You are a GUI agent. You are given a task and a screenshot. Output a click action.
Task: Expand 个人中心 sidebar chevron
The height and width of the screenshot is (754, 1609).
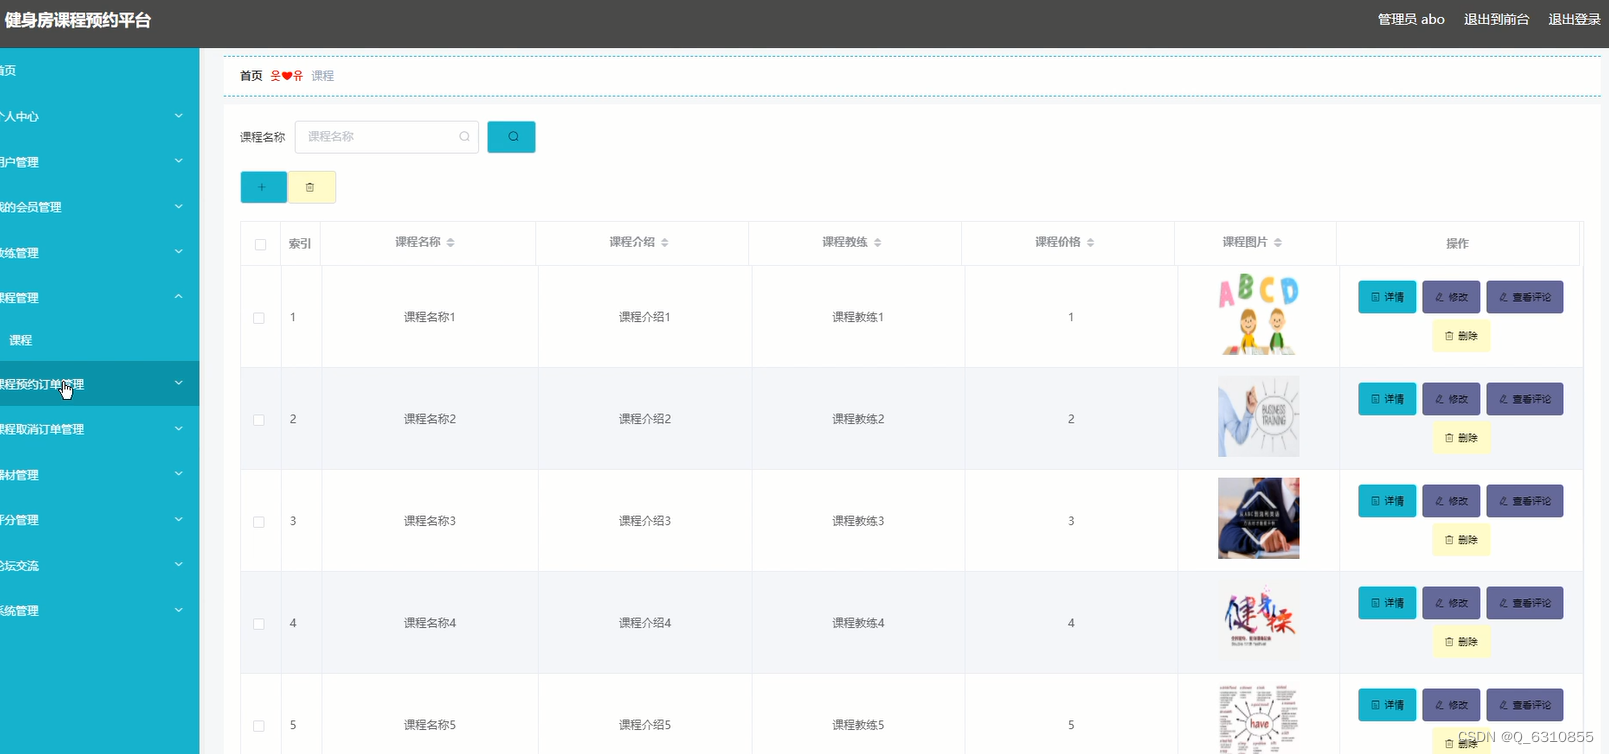[179, 116]
